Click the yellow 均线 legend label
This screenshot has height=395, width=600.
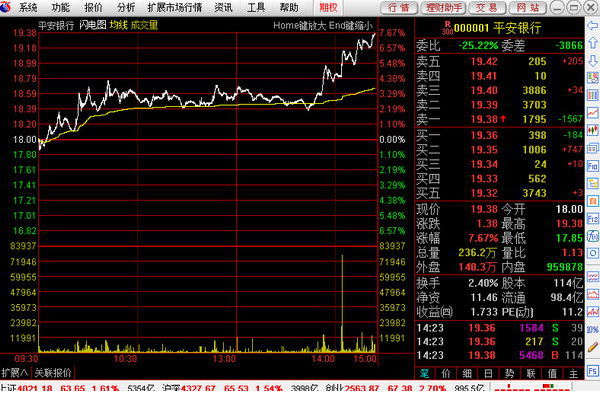[x=118, y=25]
